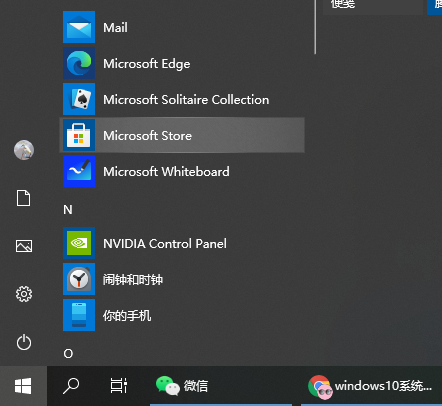Viewport: 442px width, 406px height.
Task: Switch to Chrome windows10系统 taskbar window
Action: point(371,386)
